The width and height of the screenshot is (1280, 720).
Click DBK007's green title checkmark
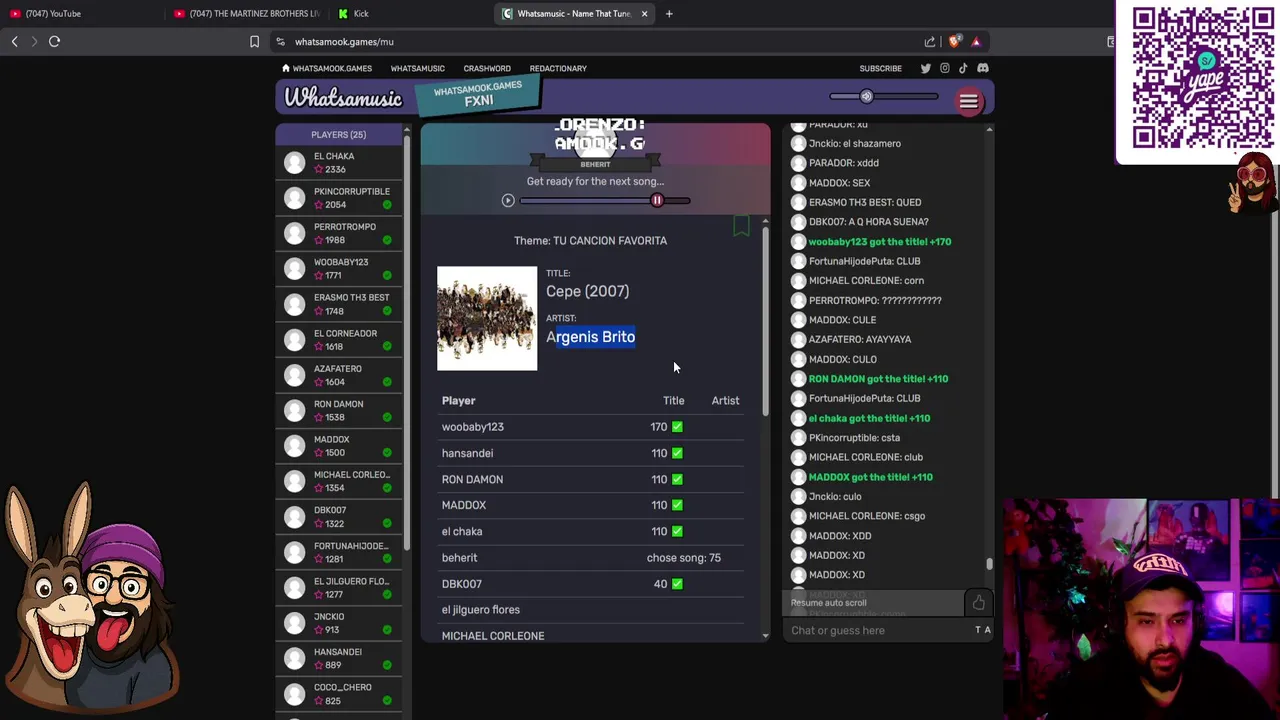[x=677, y=584]
